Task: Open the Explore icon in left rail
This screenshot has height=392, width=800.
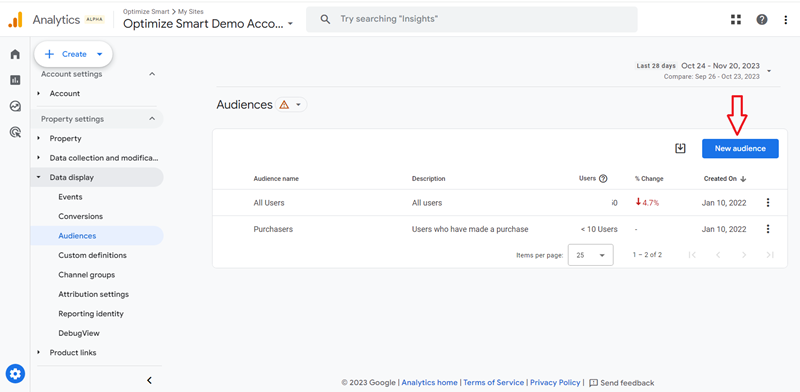Action: tap(15, 106)
